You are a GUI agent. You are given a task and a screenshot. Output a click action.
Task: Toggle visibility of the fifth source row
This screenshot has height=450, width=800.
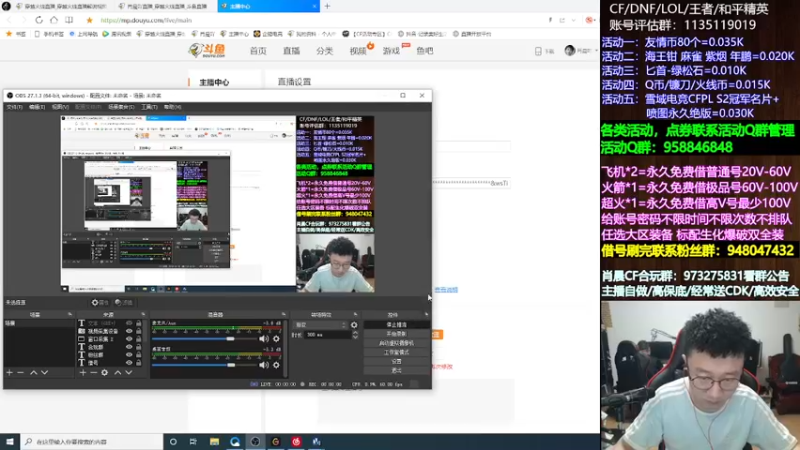(129, 355)
